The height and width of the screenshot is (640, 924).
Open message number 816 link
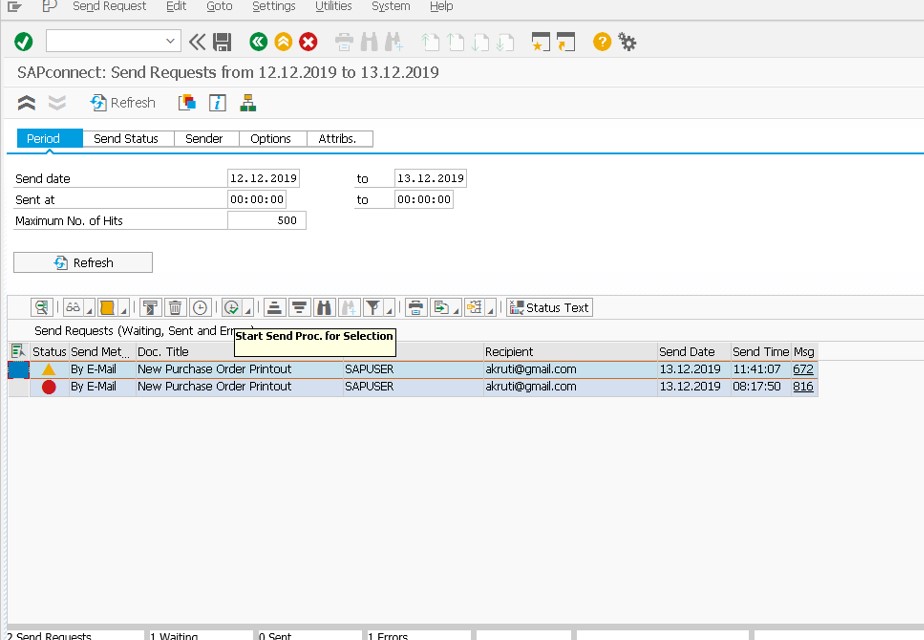(803, 387)
